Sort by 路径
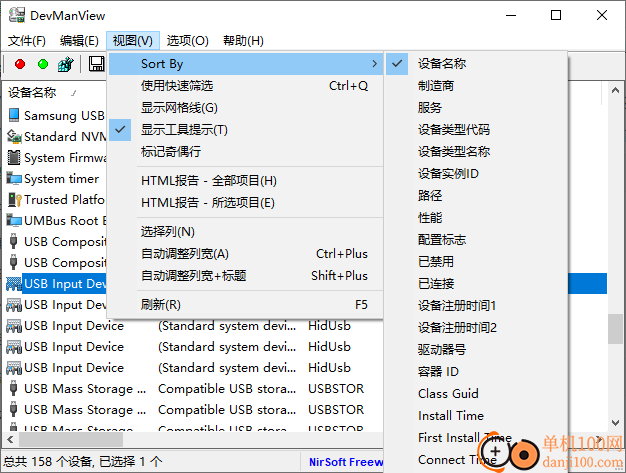This screenshot has width=626, height=473. point(477,196)
